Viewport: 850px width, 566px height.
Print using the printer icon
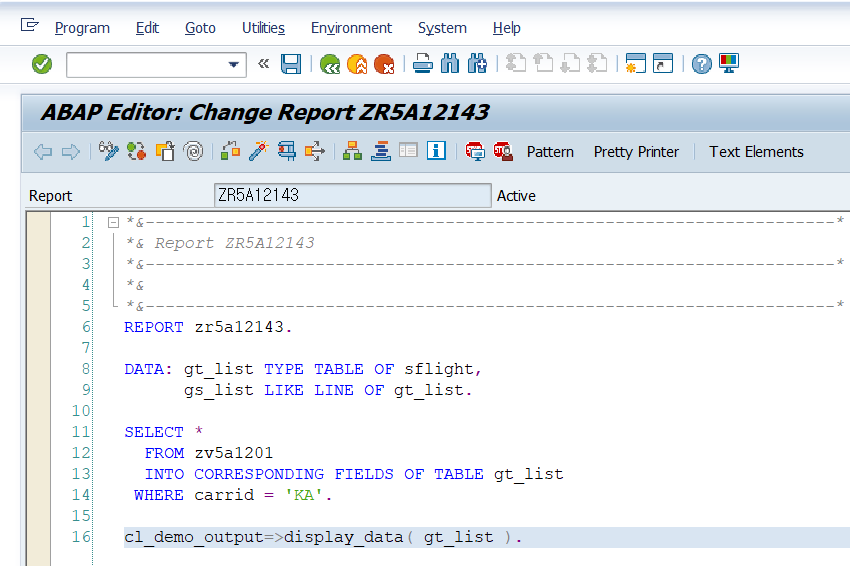pos(423,64)
